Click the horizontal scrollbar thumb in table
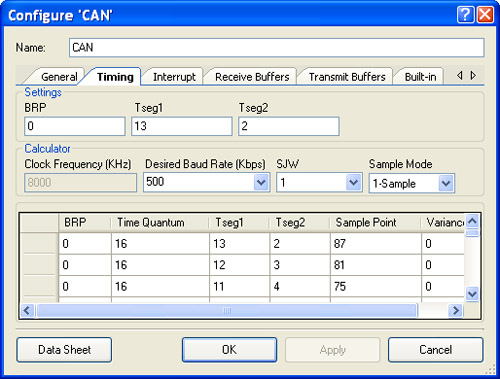The height and width of the screenshot is (379, 500). point(227,311)
